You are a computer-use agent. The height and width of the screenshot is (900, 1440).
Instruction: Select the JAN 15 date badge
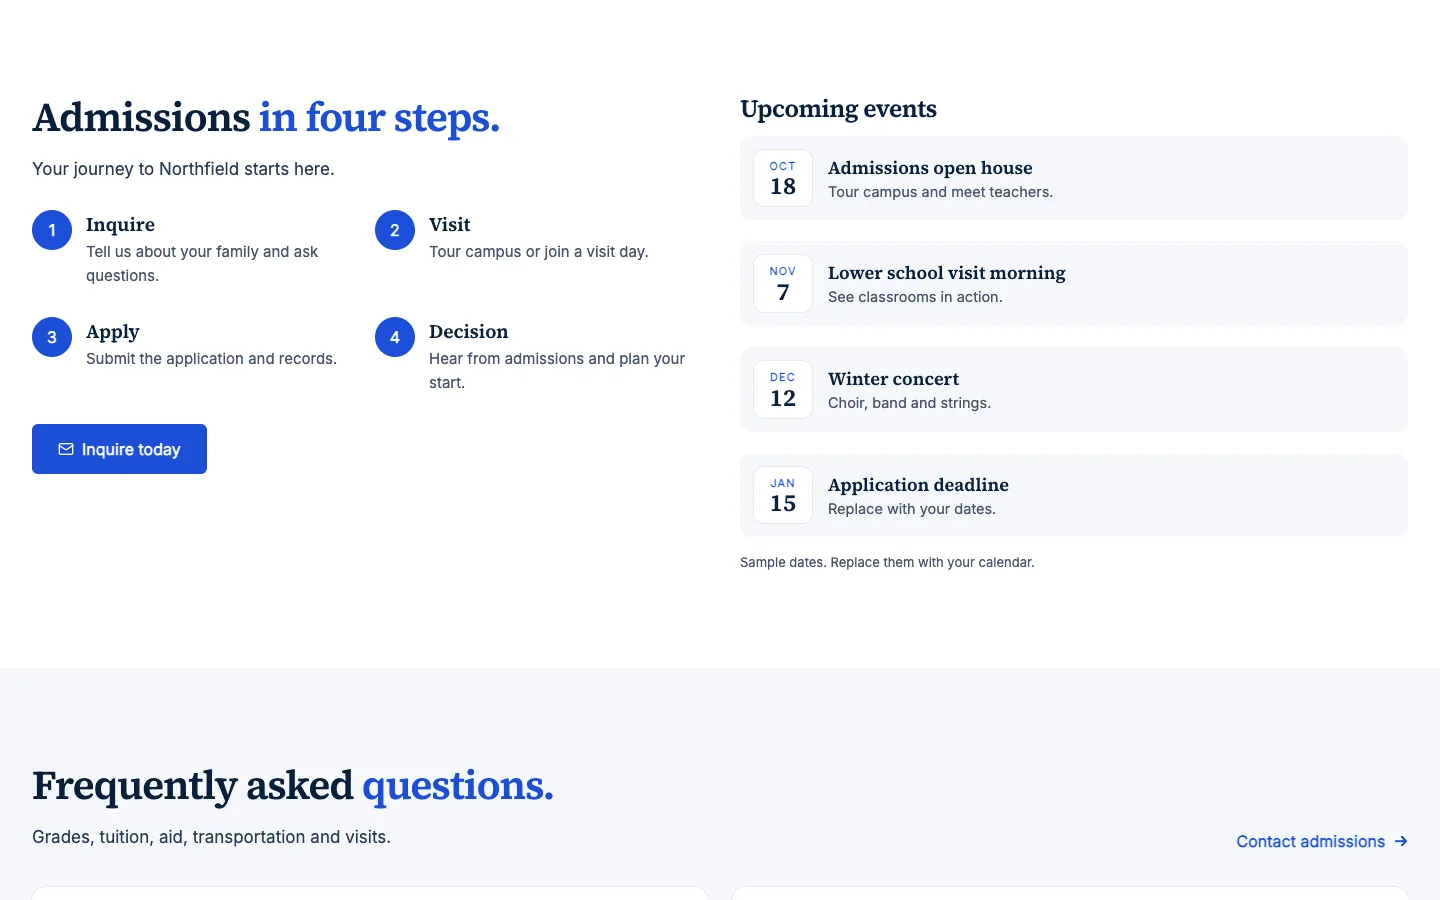783,495
